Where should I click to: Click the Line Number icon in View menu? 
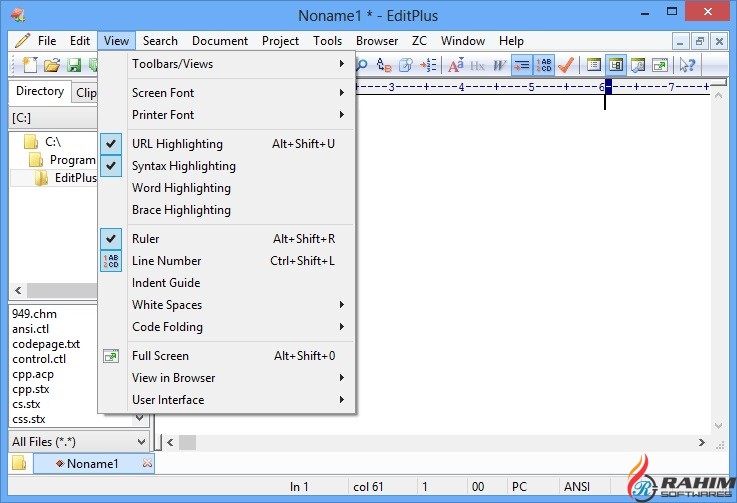[111, 260]
